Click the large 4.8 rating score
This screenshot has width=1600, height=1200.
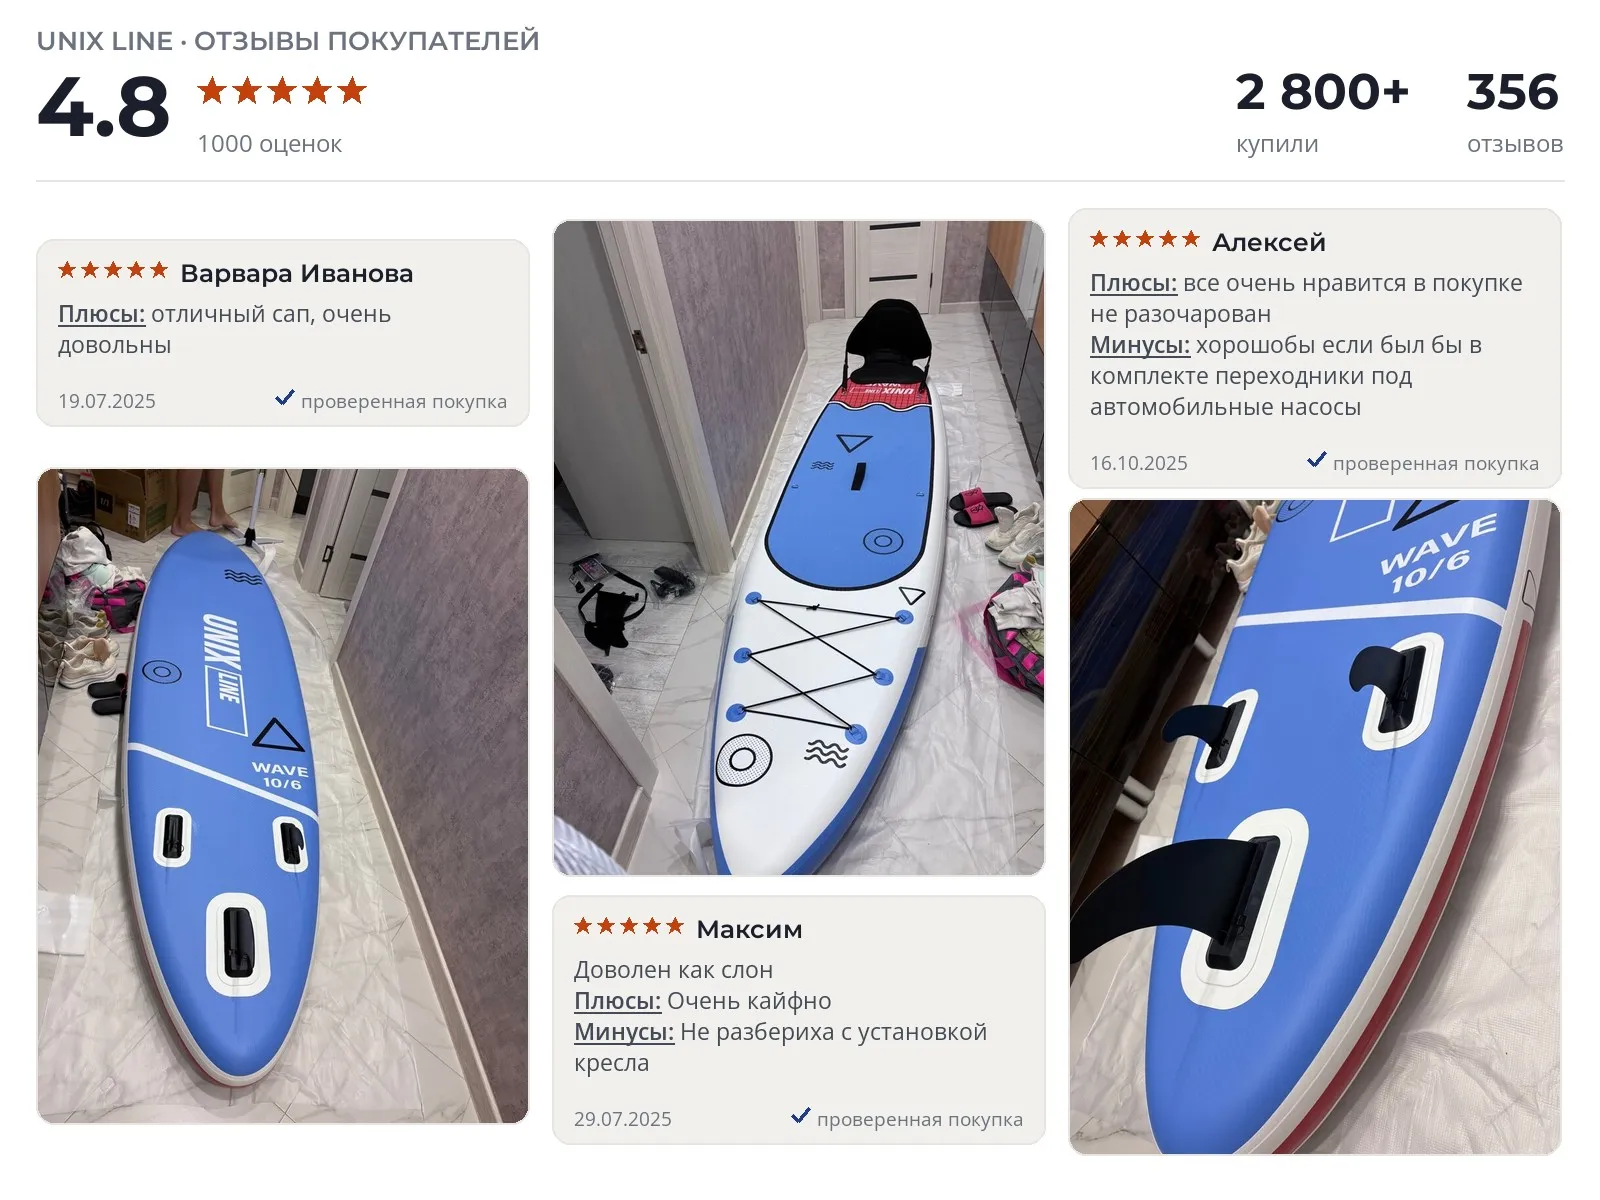click(104, 107)
